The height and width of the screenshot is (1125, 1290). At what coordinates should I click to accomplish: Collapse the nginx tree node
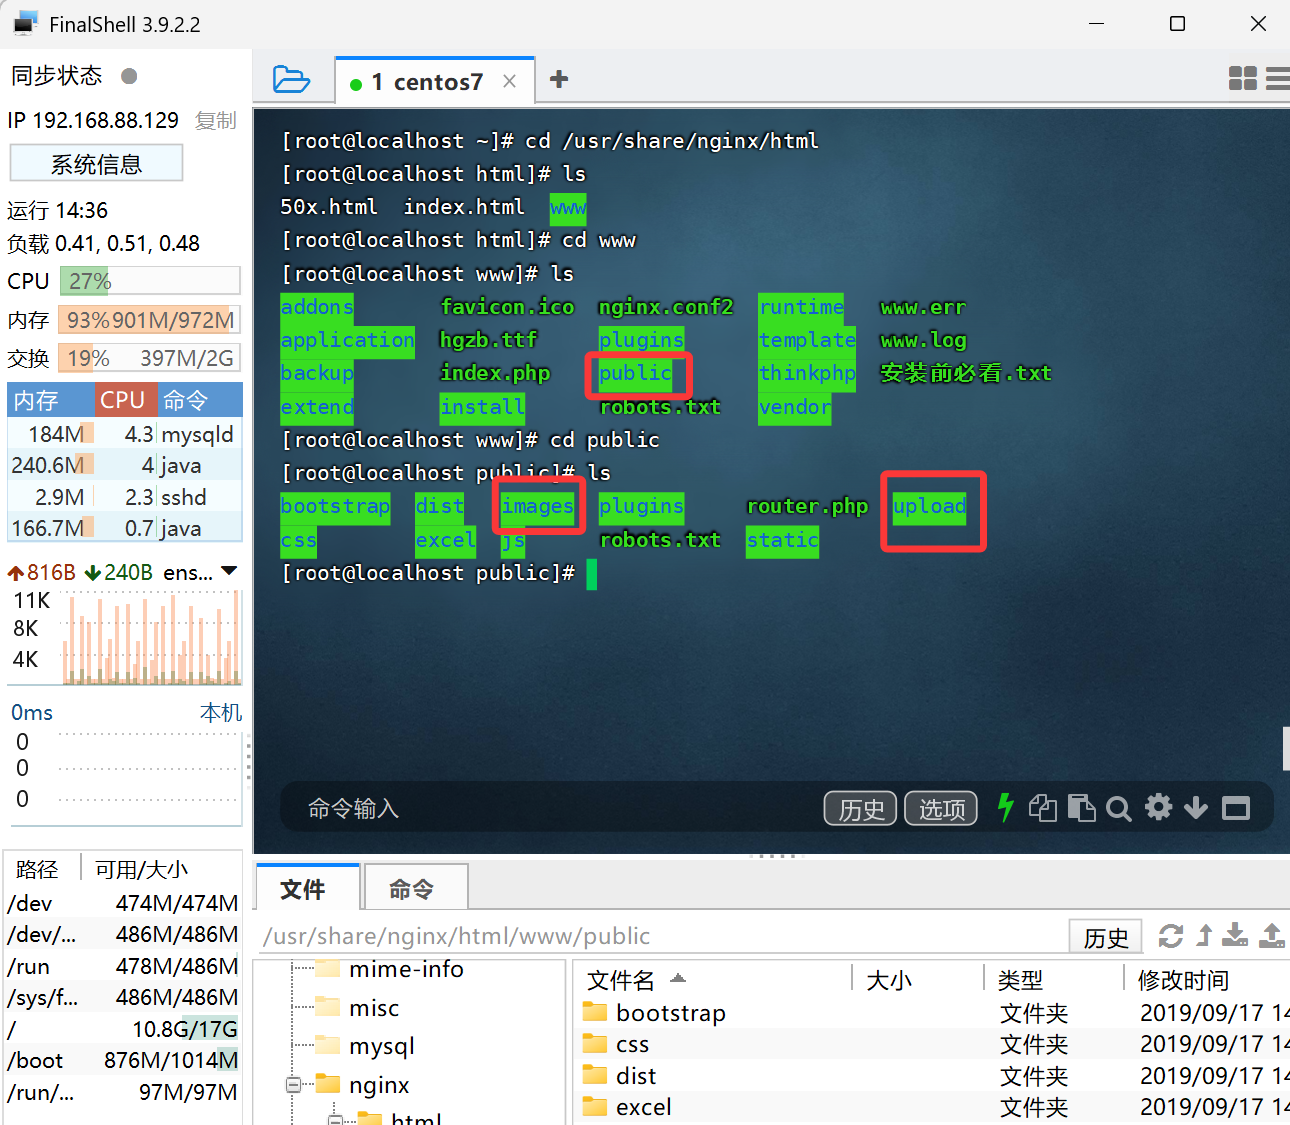point(293,1085)
